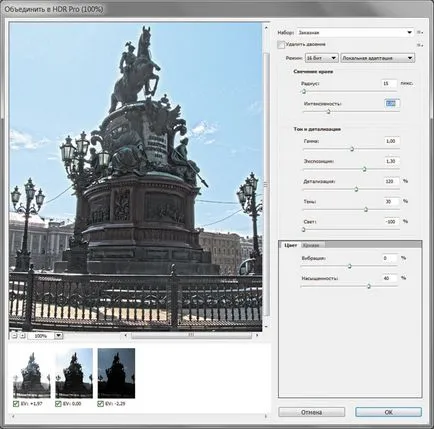This screenshot has width=434, height=429.
Task: Click the OK button
Action: coord(388,412)
